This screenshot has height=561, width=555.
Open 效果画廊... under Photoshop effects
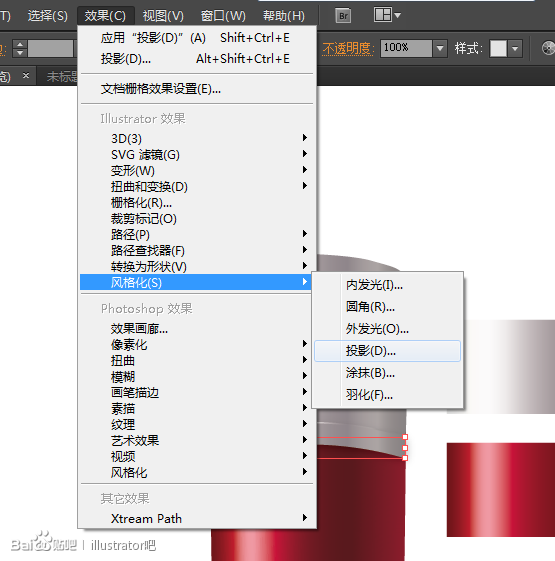(196, 328)
